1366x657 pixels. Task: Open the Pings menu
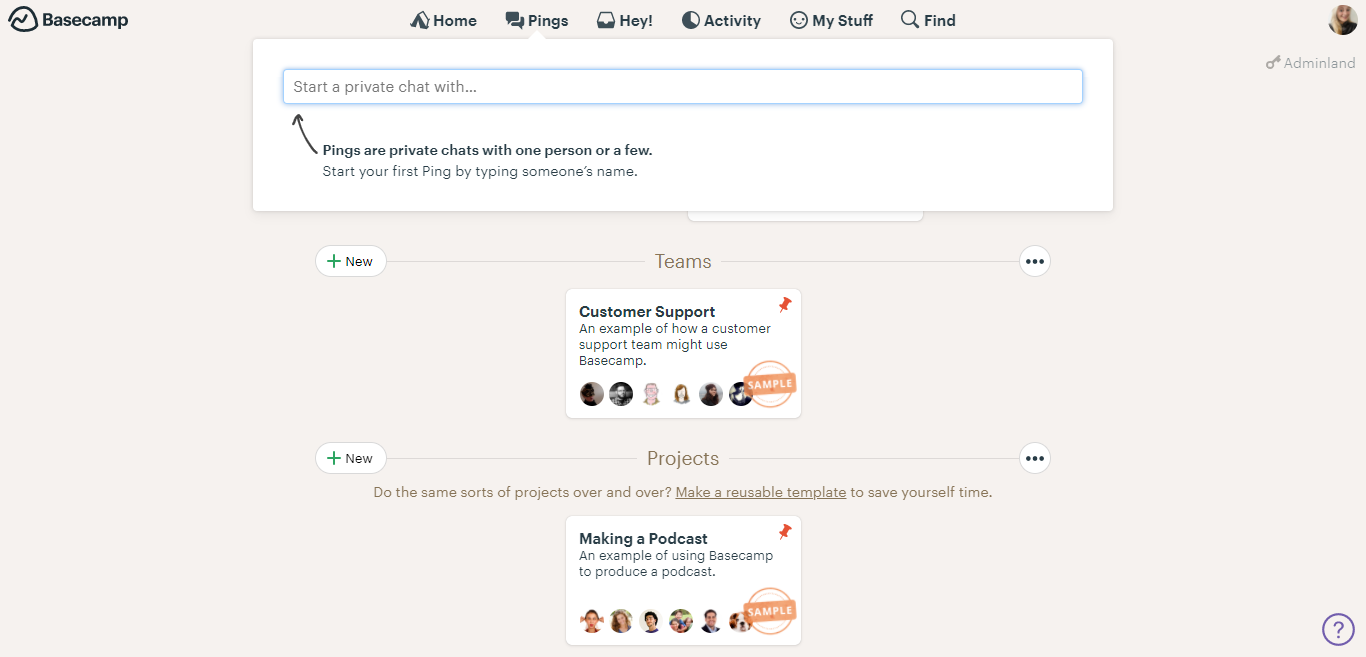pos(537,20)
